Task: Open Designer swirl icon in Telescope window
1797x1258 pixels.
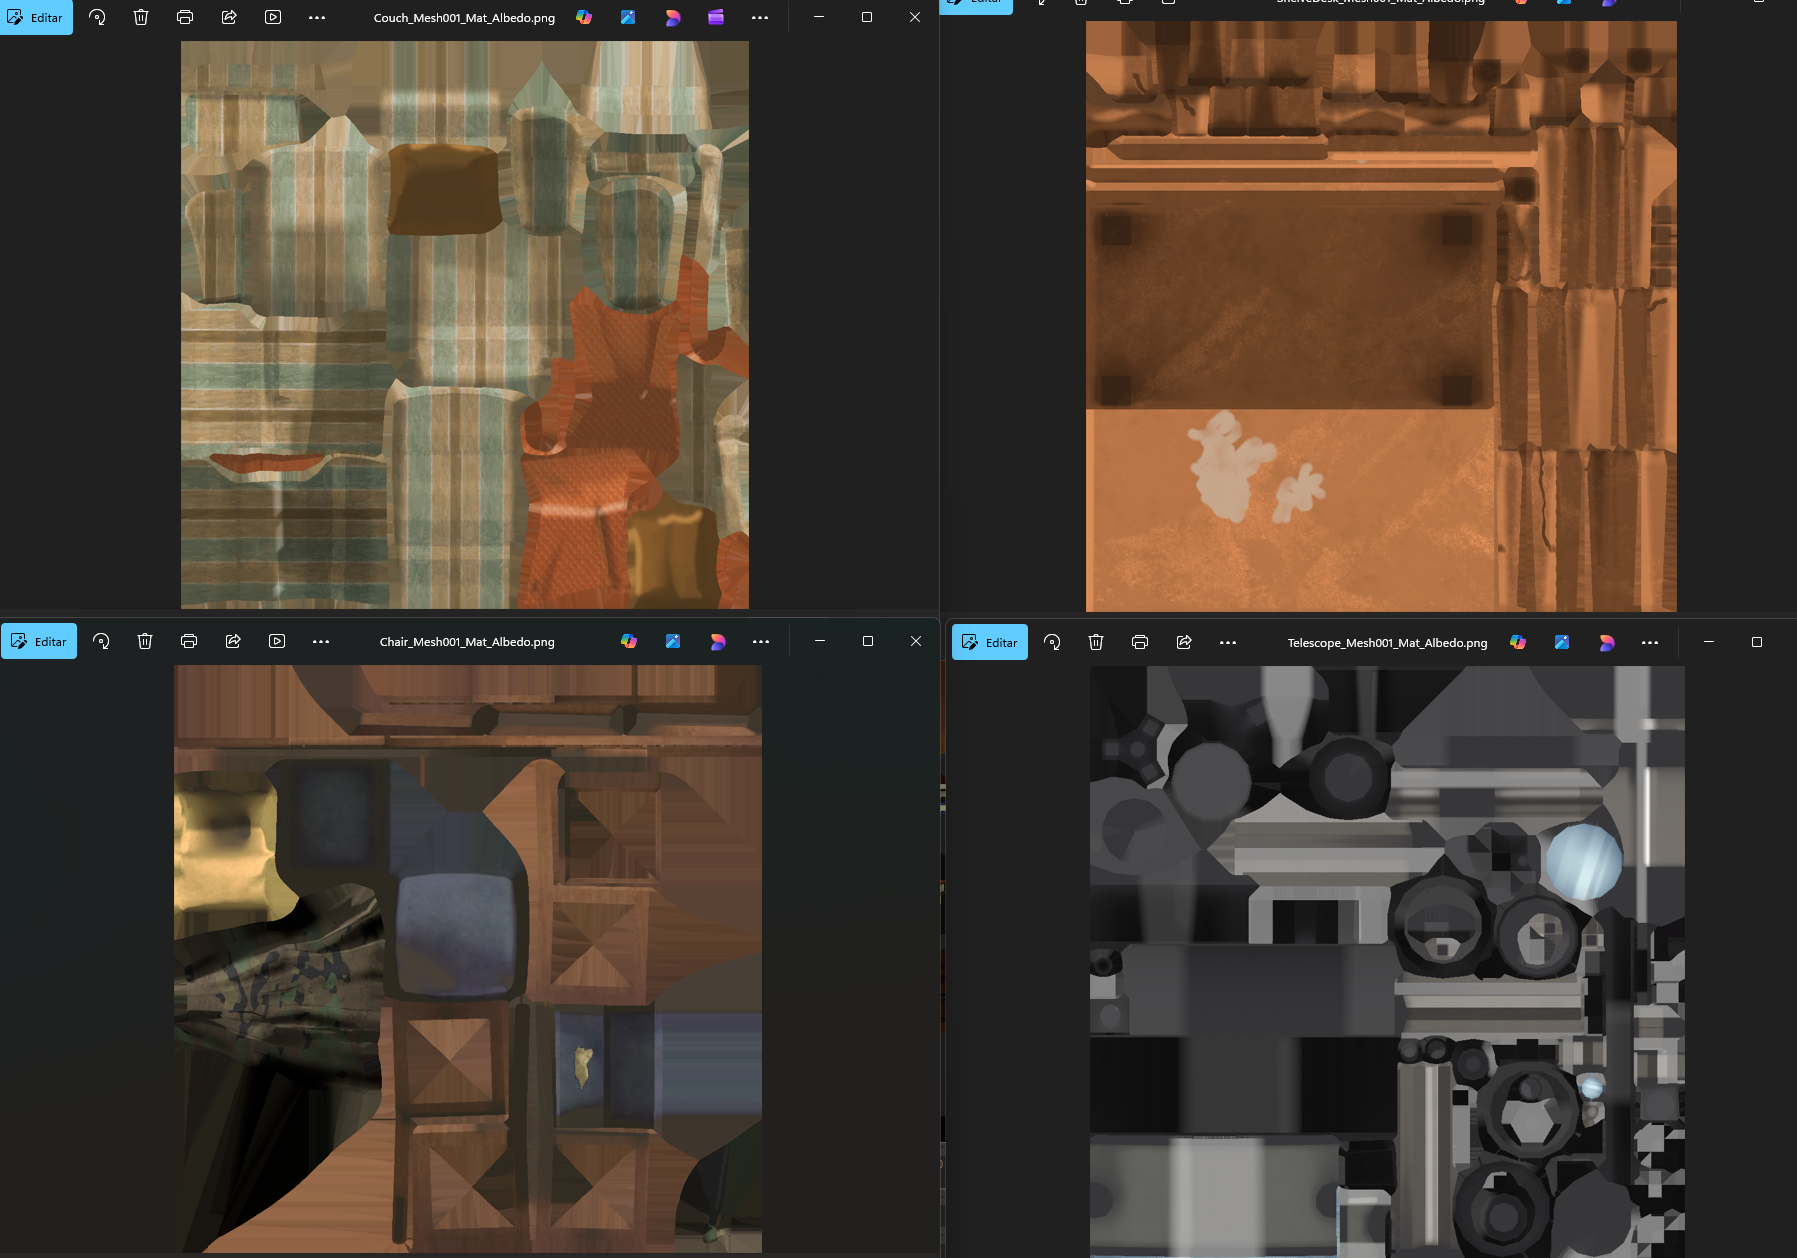Action: tap(1606, 642)
